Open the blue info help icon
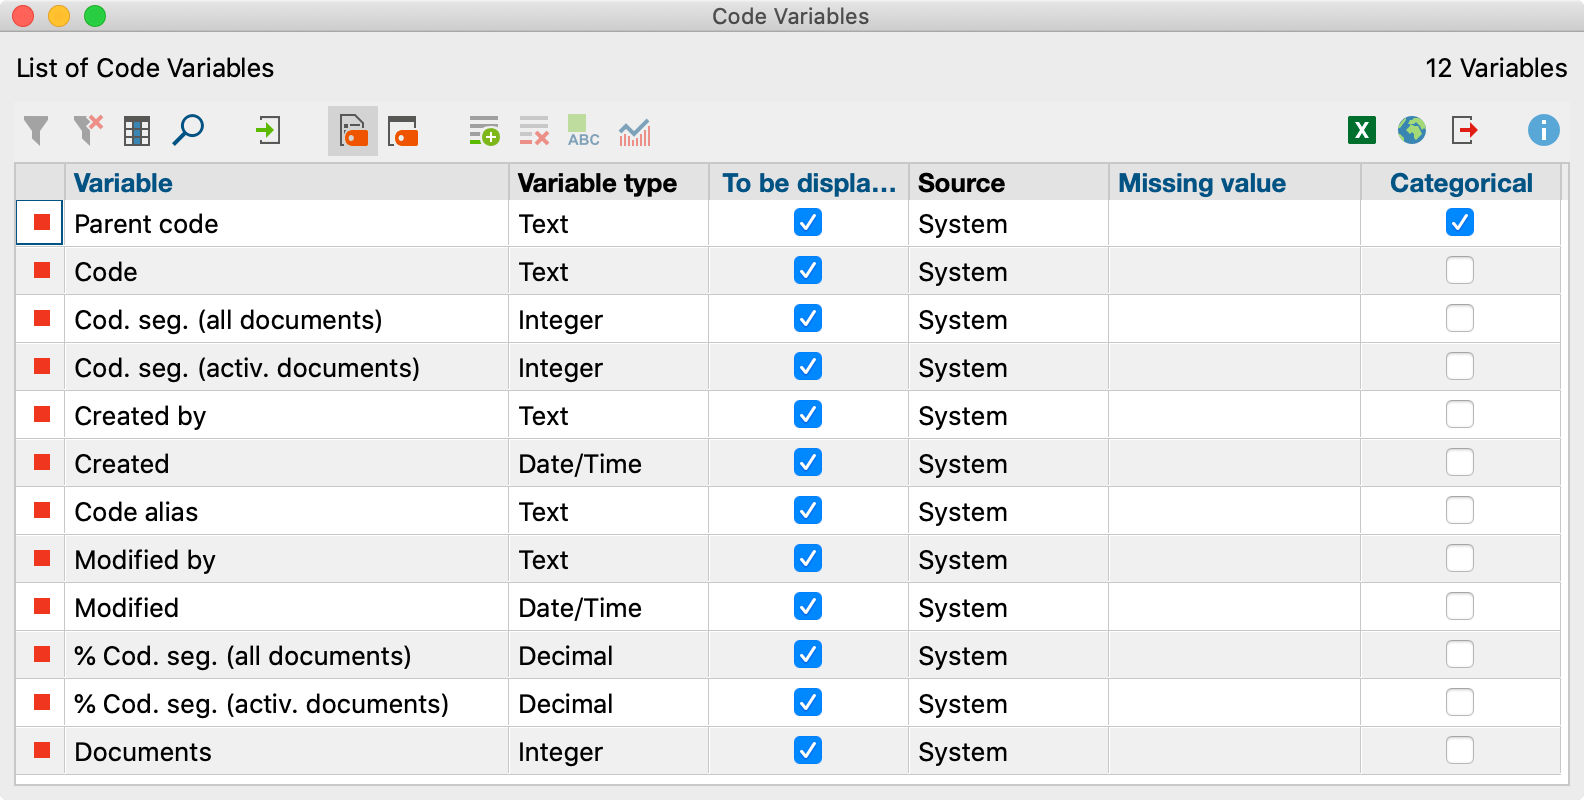1584x800 pixels. [1543, 131]
